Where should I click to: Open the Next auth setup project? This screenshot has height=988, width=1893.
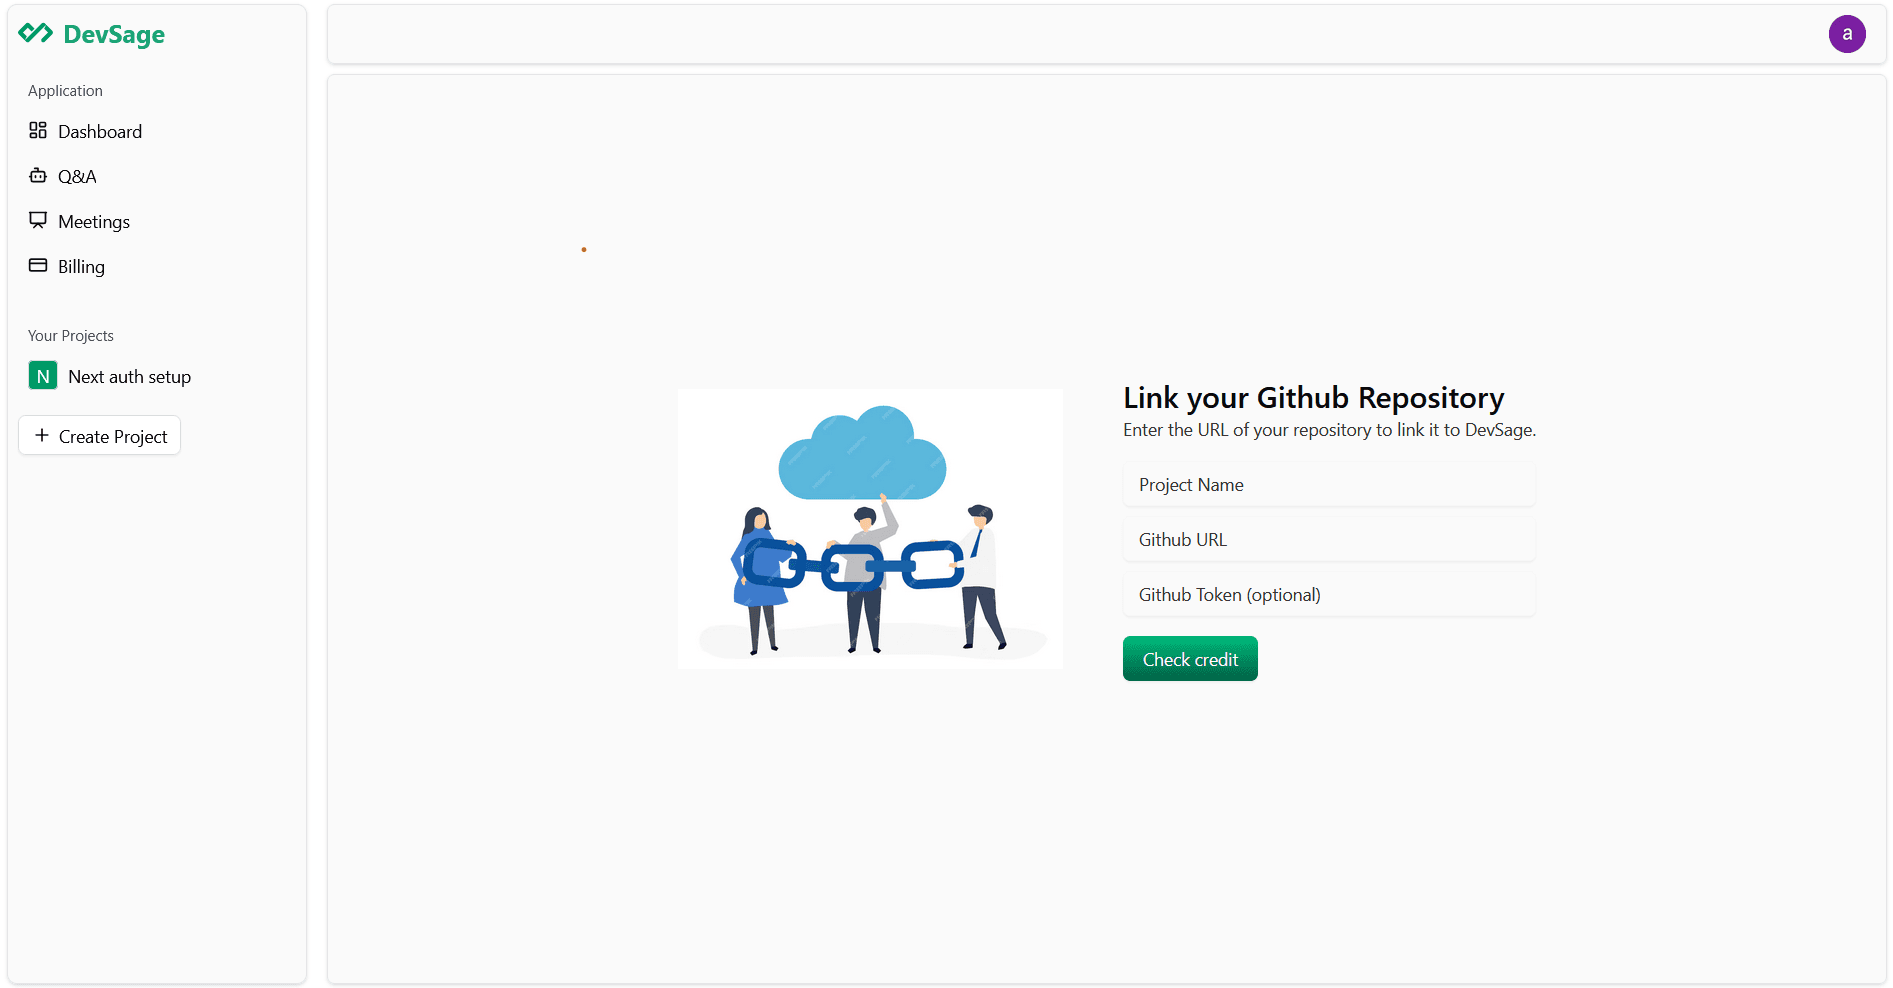[x=129, y=376]
